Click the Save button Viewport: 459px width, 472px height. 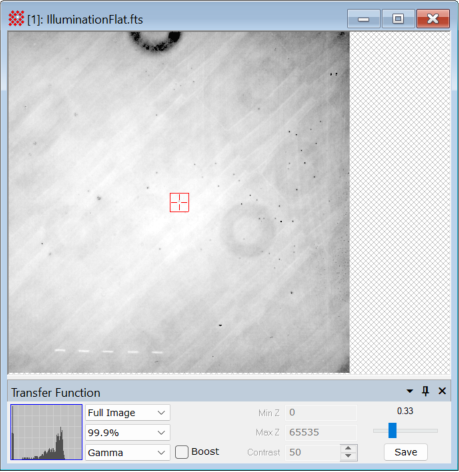pyautogui.click(x=406, y=452)
